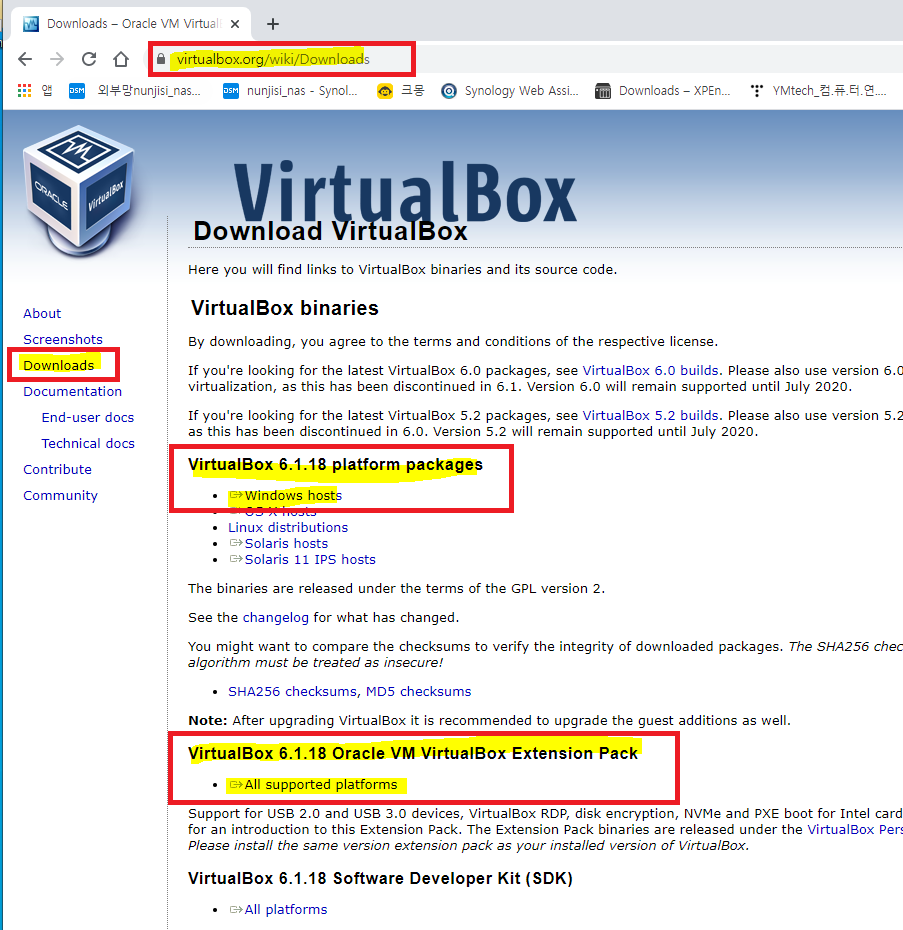Open Technical docs sidebar link
Viewport: 903px width, 930px height.
[x=88, y=444]
